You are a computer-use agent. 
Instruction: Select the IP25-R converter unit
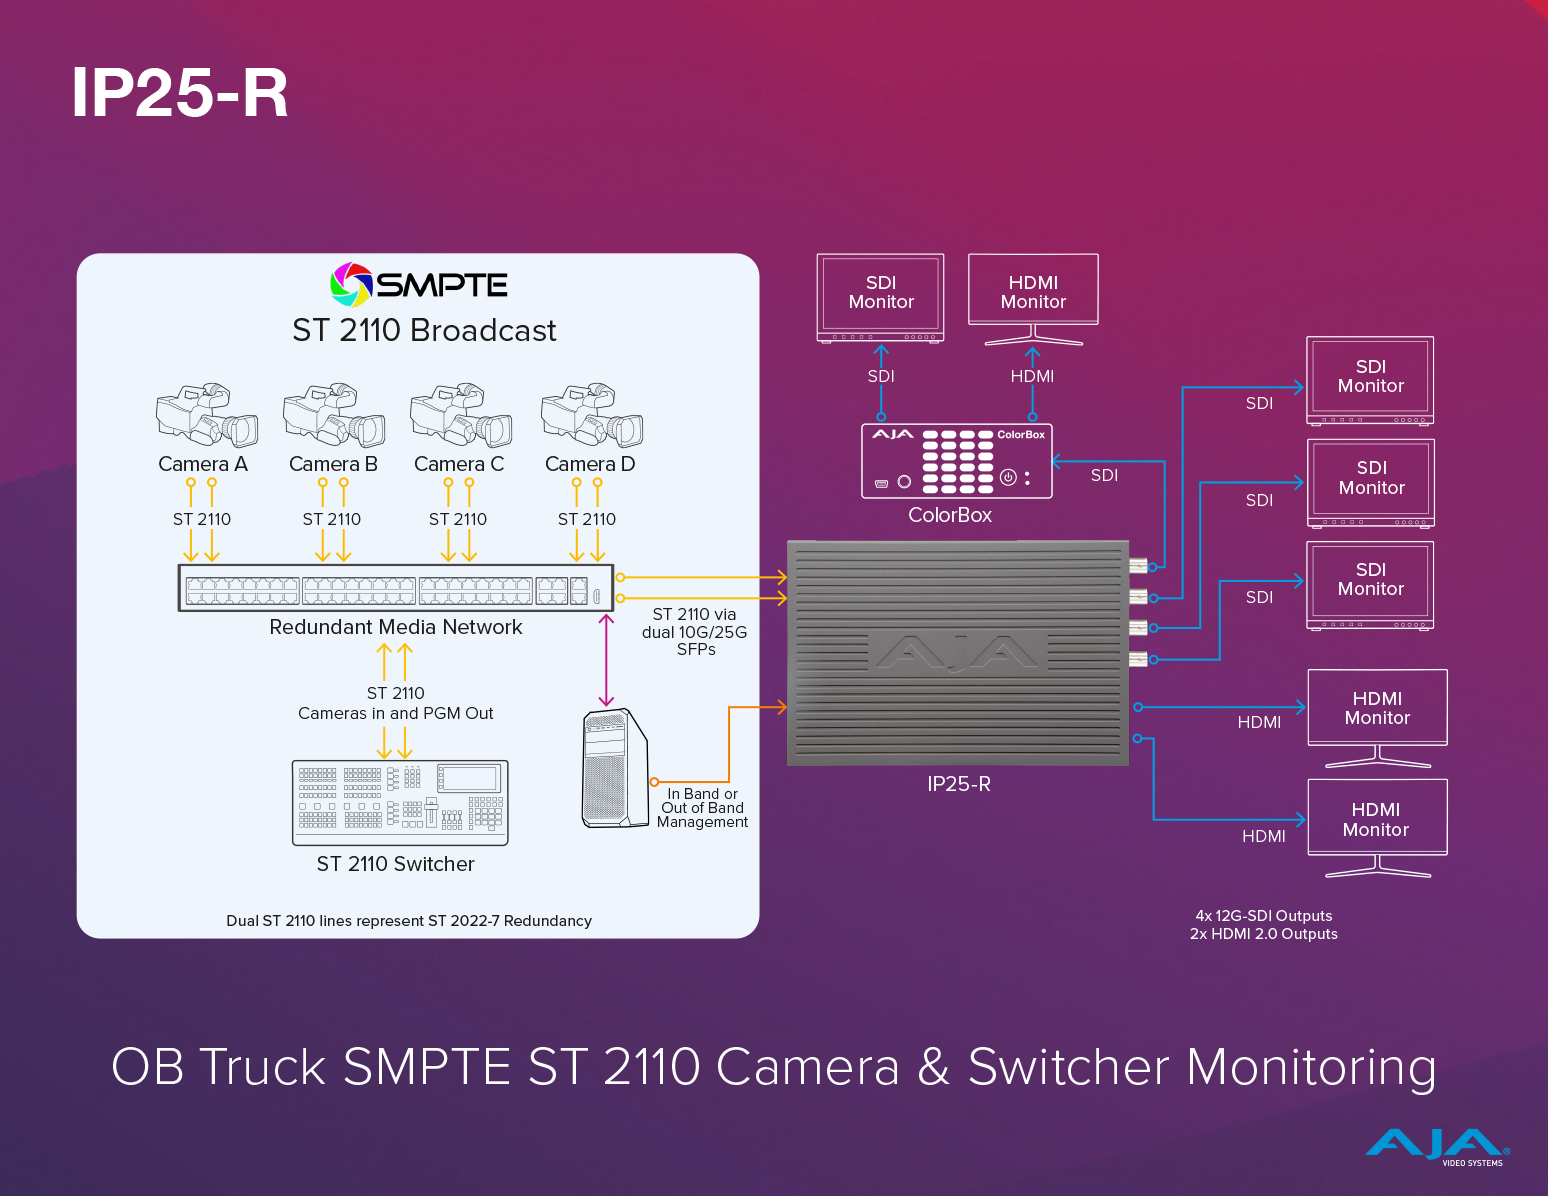958,653
